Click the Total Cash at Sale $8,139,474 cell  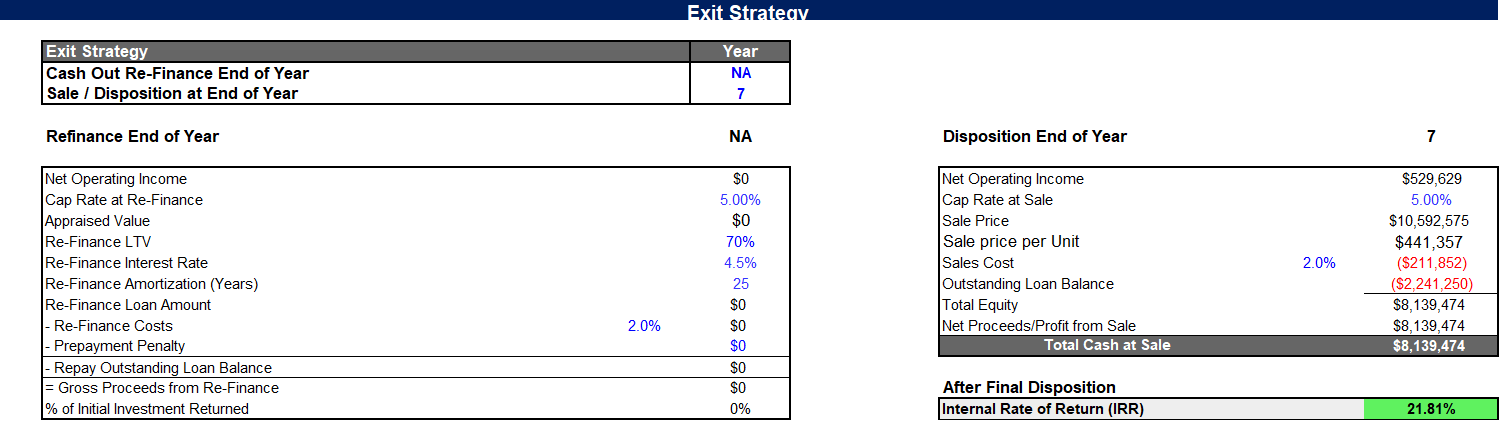[x=1431, y=346]
